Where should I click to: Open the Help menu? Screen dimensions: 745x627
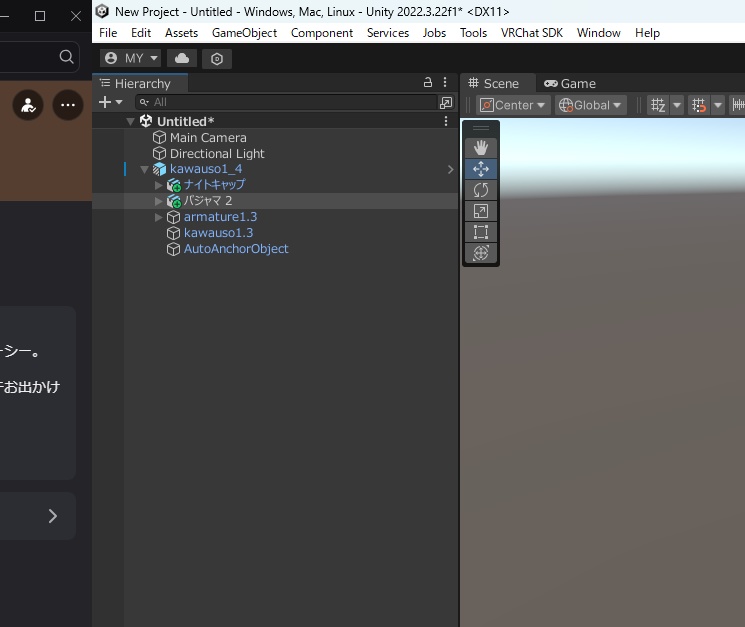click(647, 33)
